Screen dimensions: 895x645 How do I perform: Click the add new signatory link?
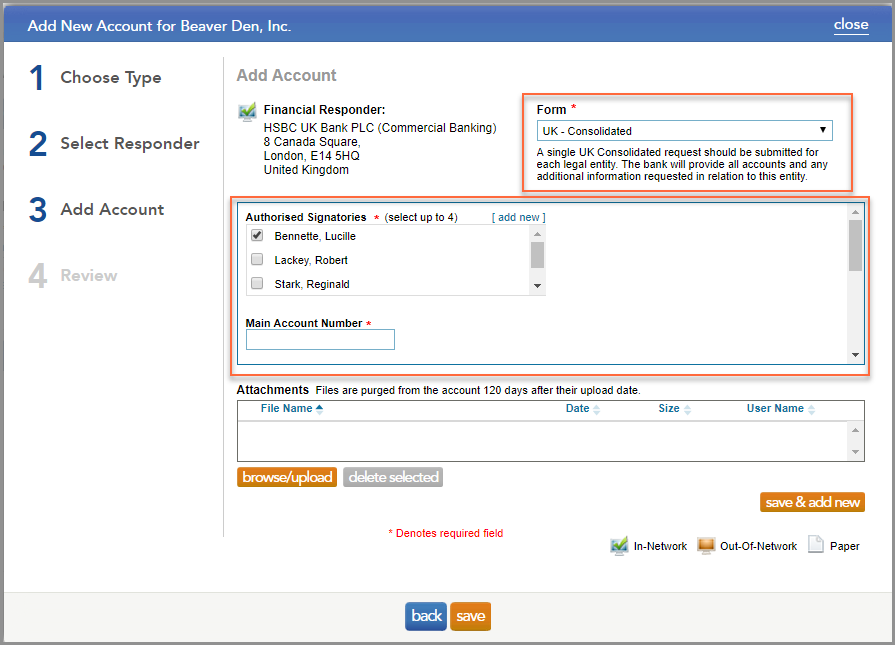click(x=517, y=217)
